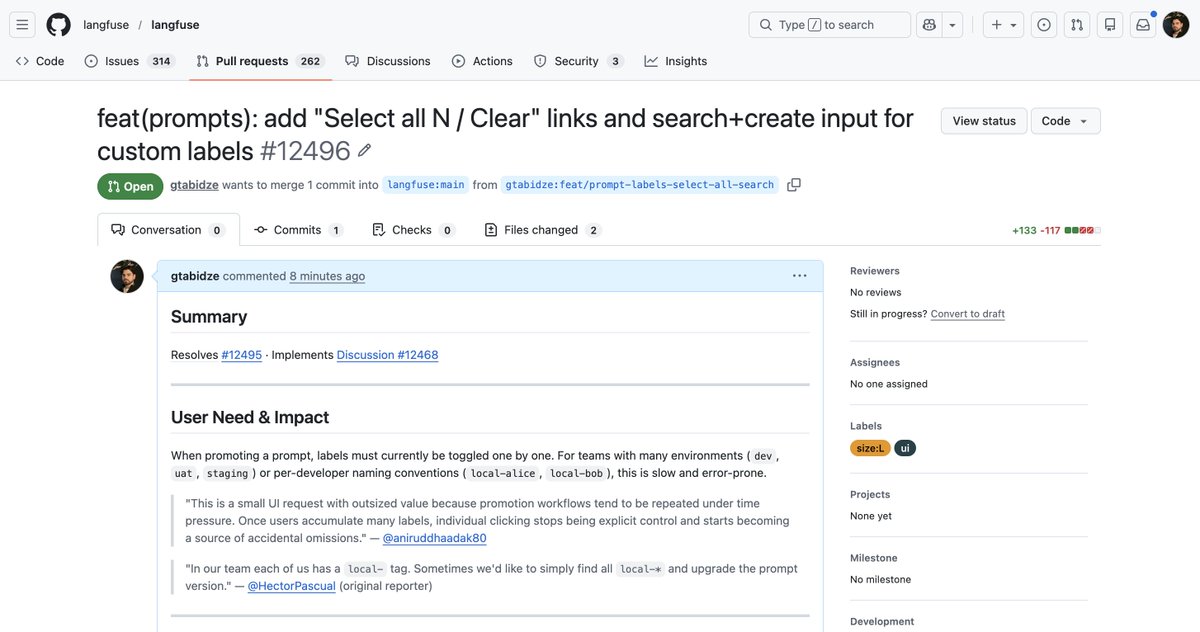Click the 8 minutes ago timestamp
This screenshot has width=1200, height=632.
tap(327, 276)
